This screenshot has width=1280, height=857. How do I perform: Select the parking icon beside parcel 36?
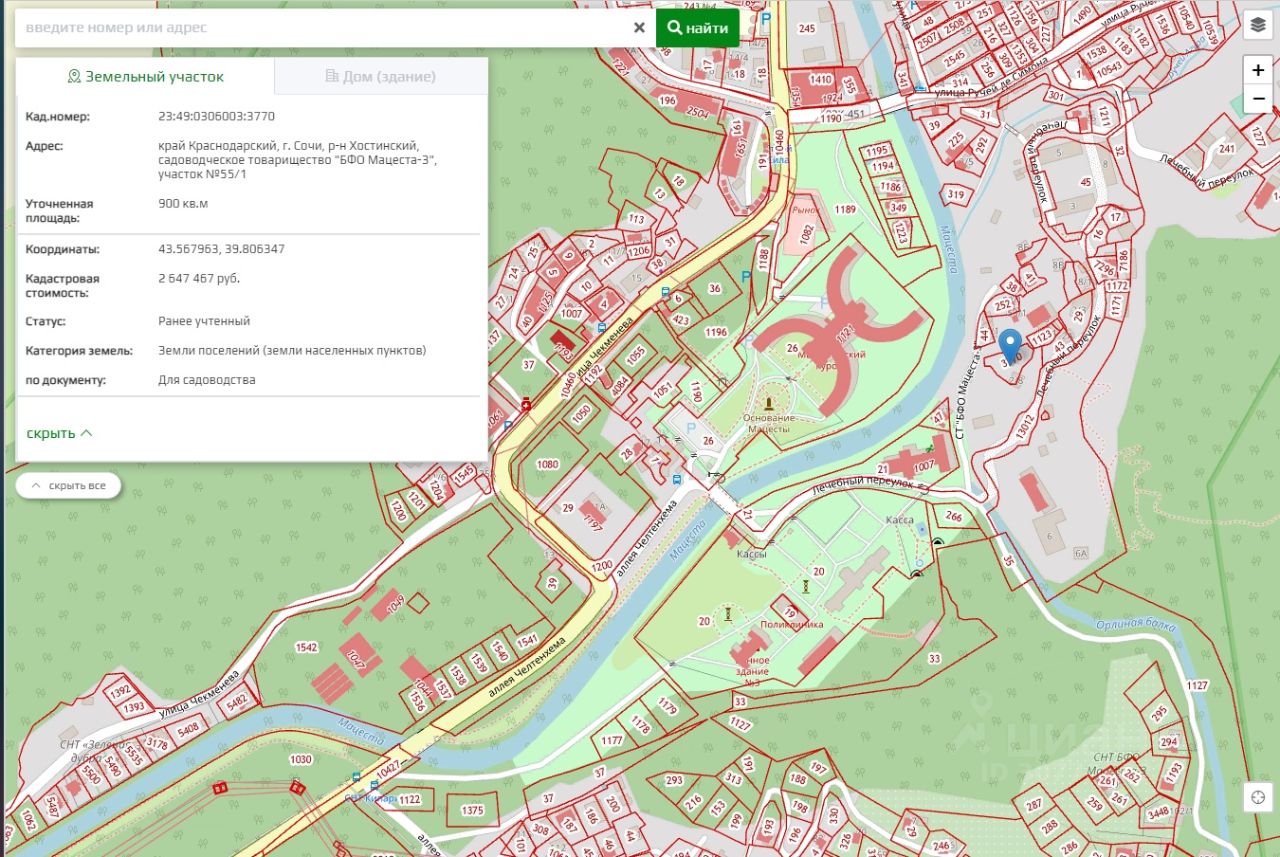coord(745,276)
